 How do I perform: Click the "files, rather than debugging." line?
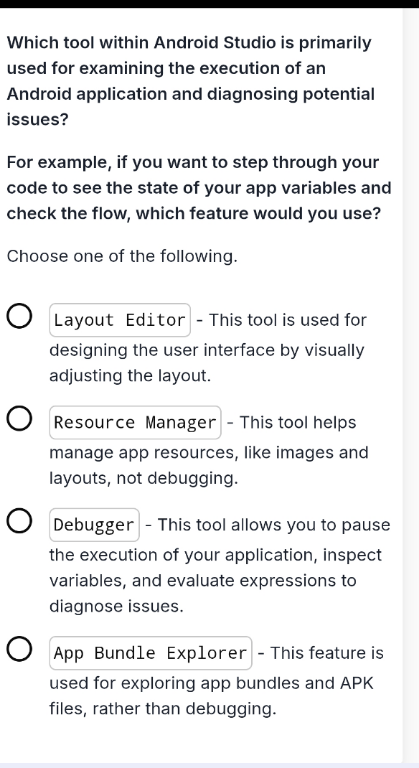click(163, 709)
